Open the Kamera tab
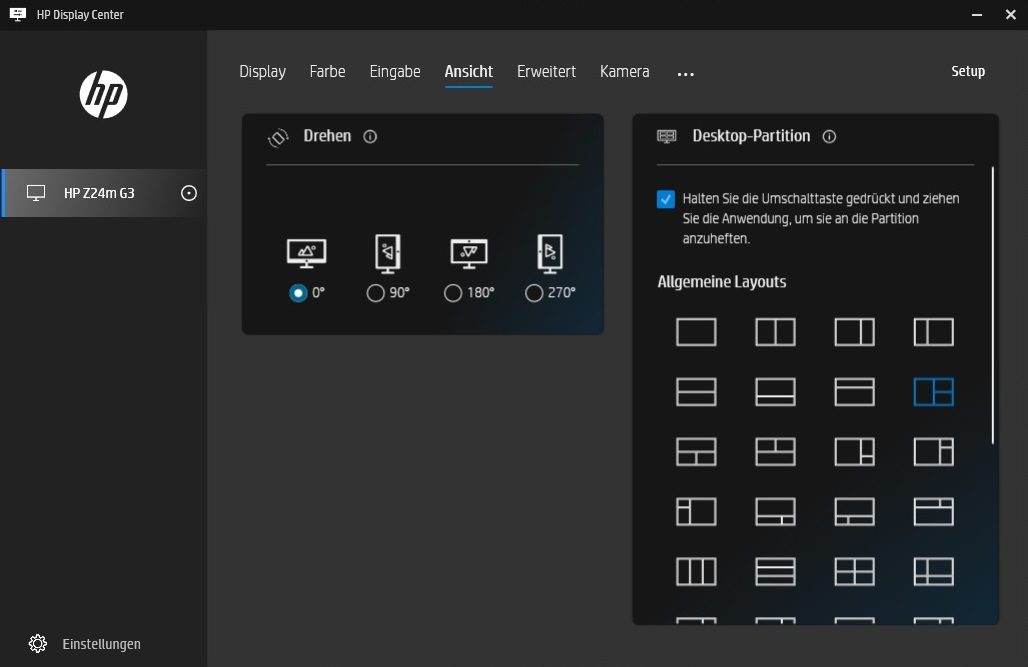This screenshot has width=1028, height=667. (624, 72)
